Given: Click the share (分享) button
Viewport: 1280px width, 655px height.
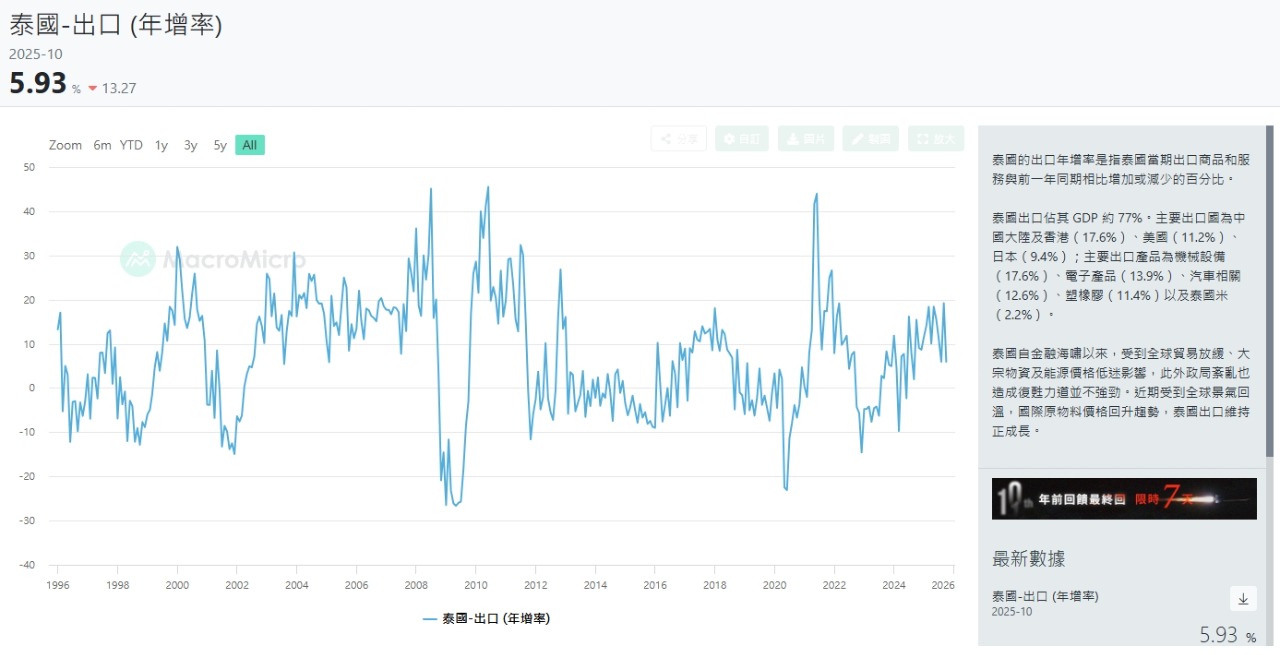Looking at the screenshot, I should click(x=679, y=139).
